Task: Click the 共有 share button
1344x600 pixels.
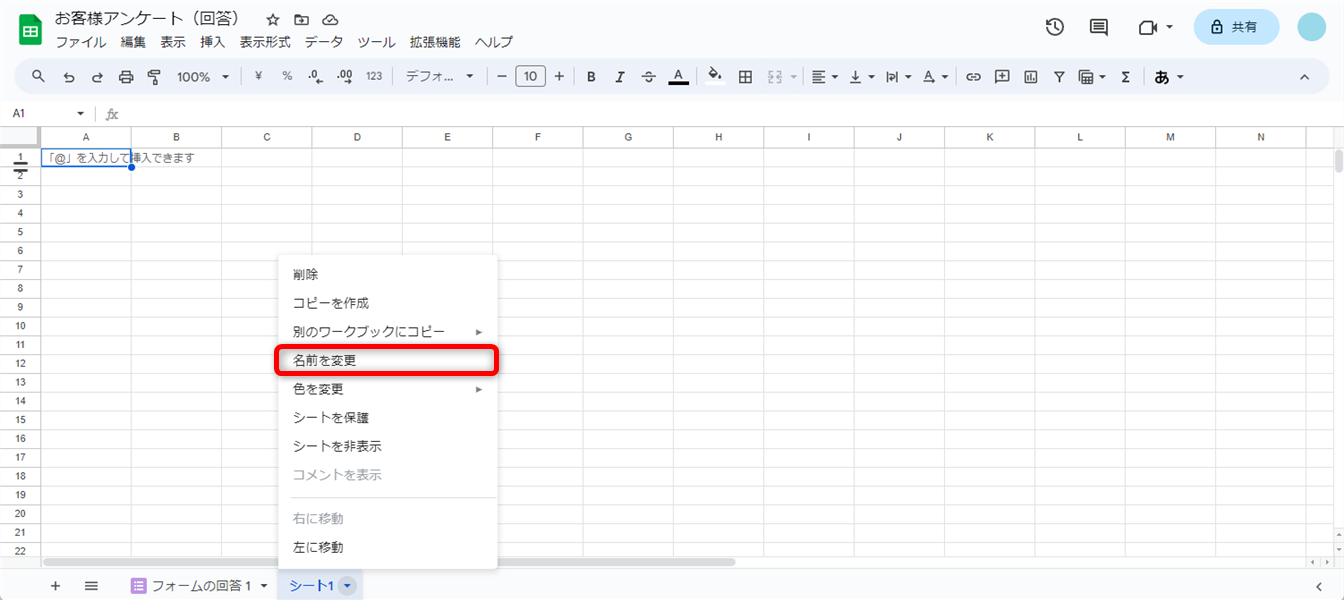Action: pos(1236,27)
